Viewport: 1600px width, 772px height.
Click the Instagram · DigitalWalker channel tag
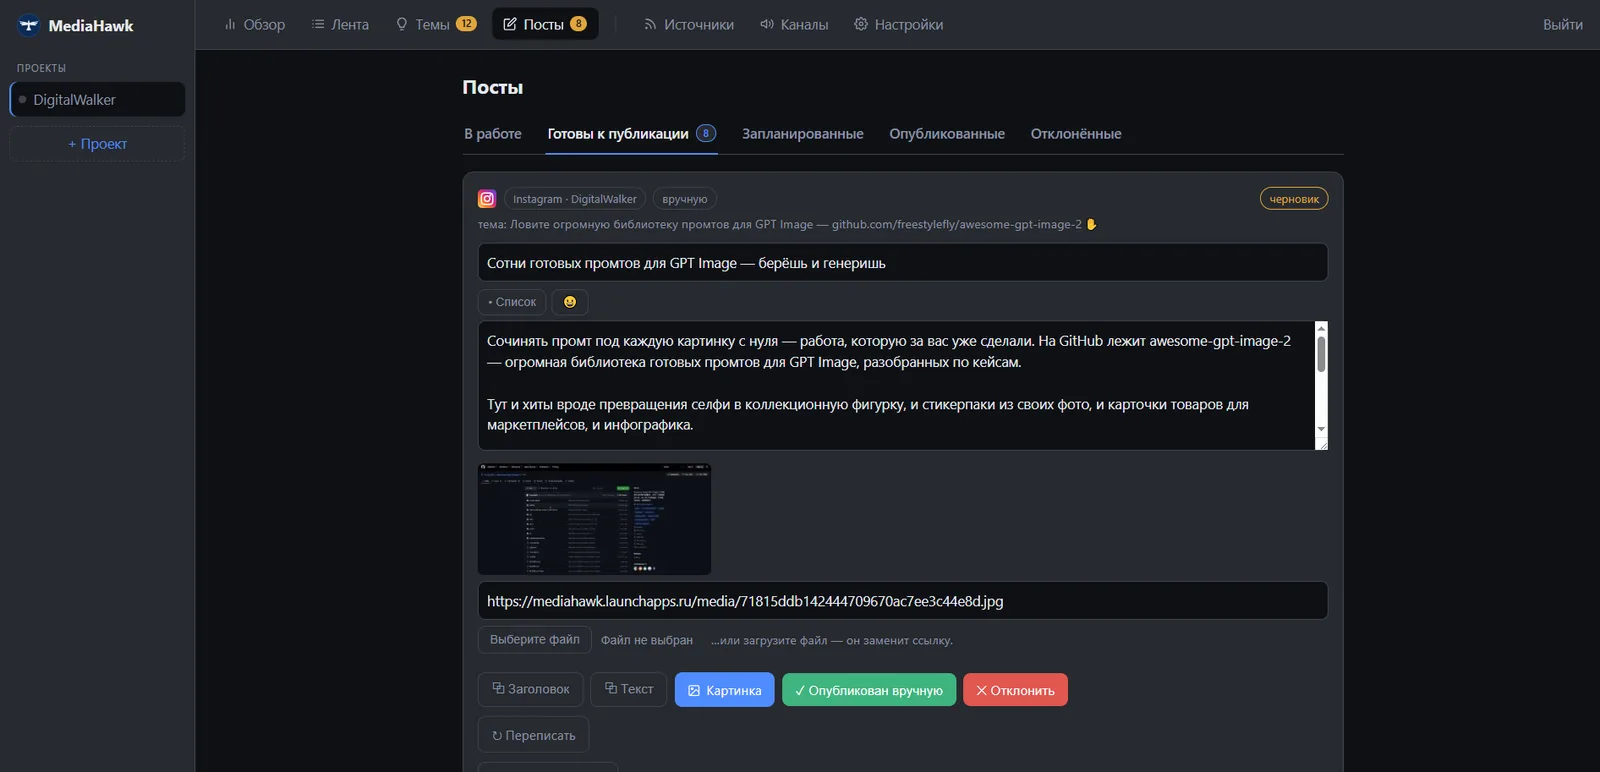click(x=575, y=199)
